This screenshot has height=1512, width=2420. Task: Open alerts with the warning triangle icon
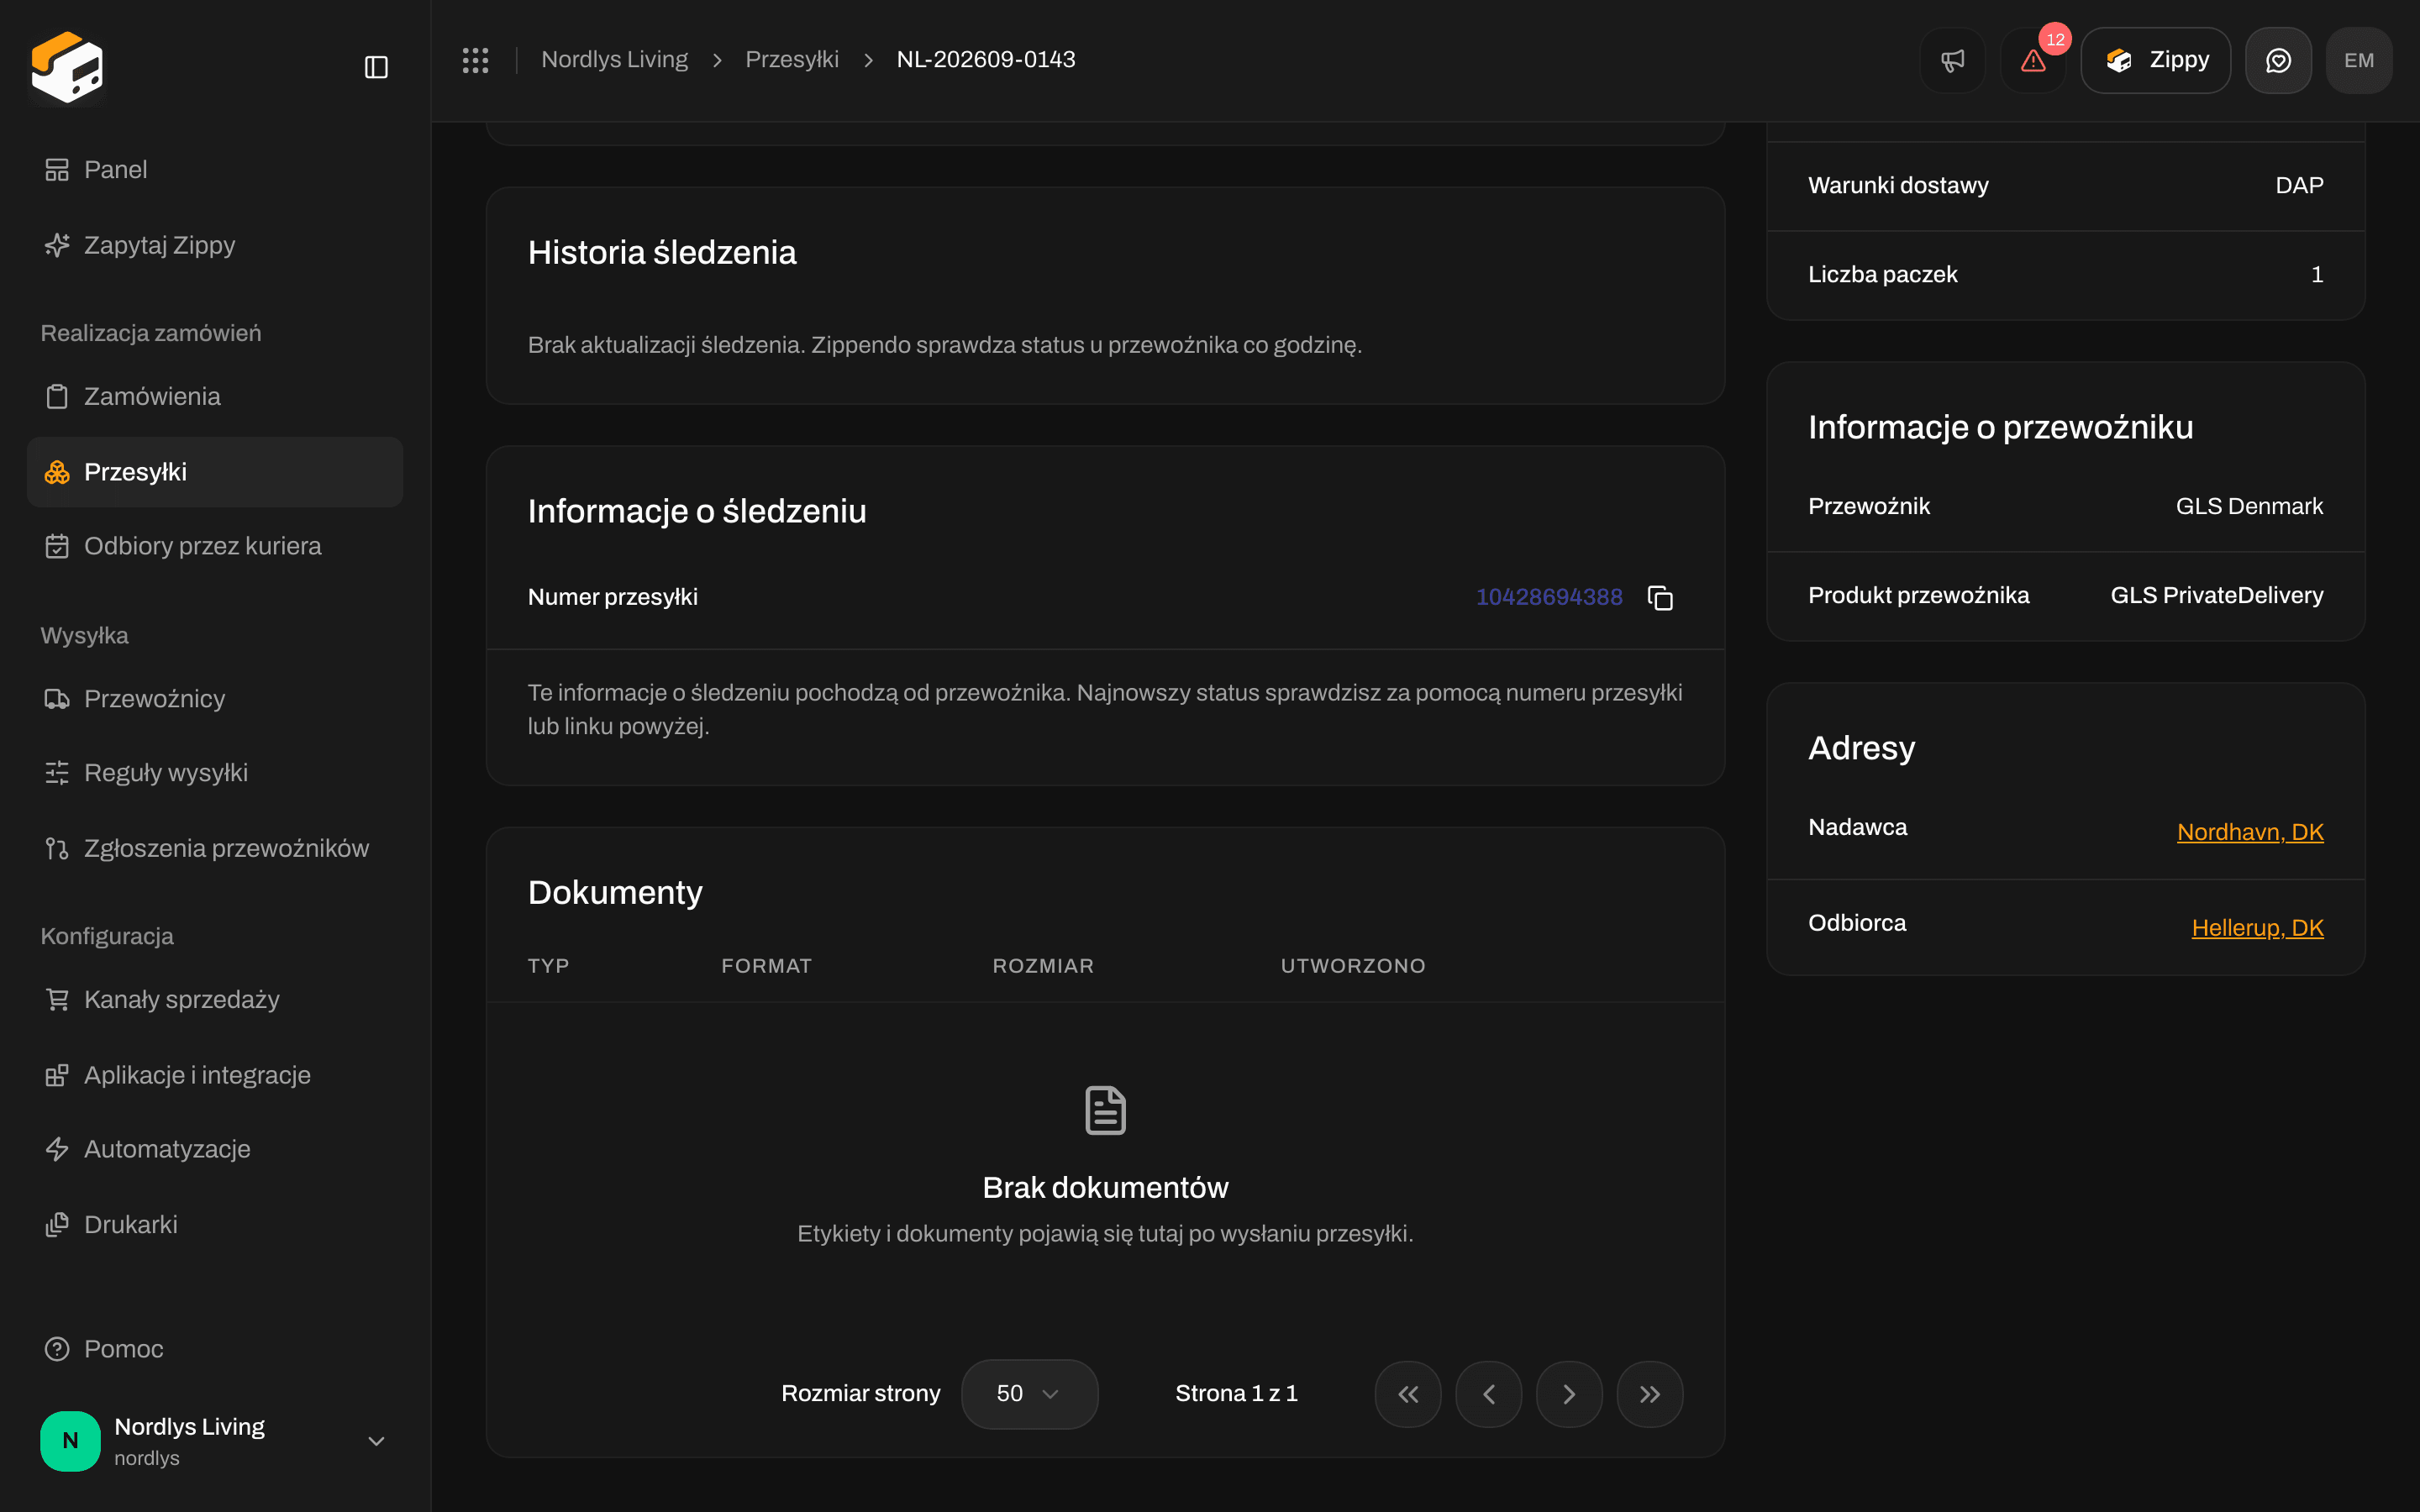tap(2033, 60)
